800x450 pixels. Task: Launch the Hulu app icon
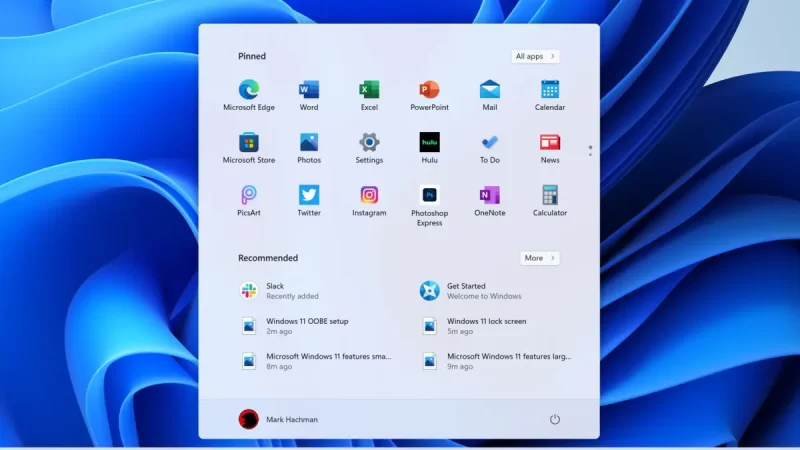pos(429,142)
